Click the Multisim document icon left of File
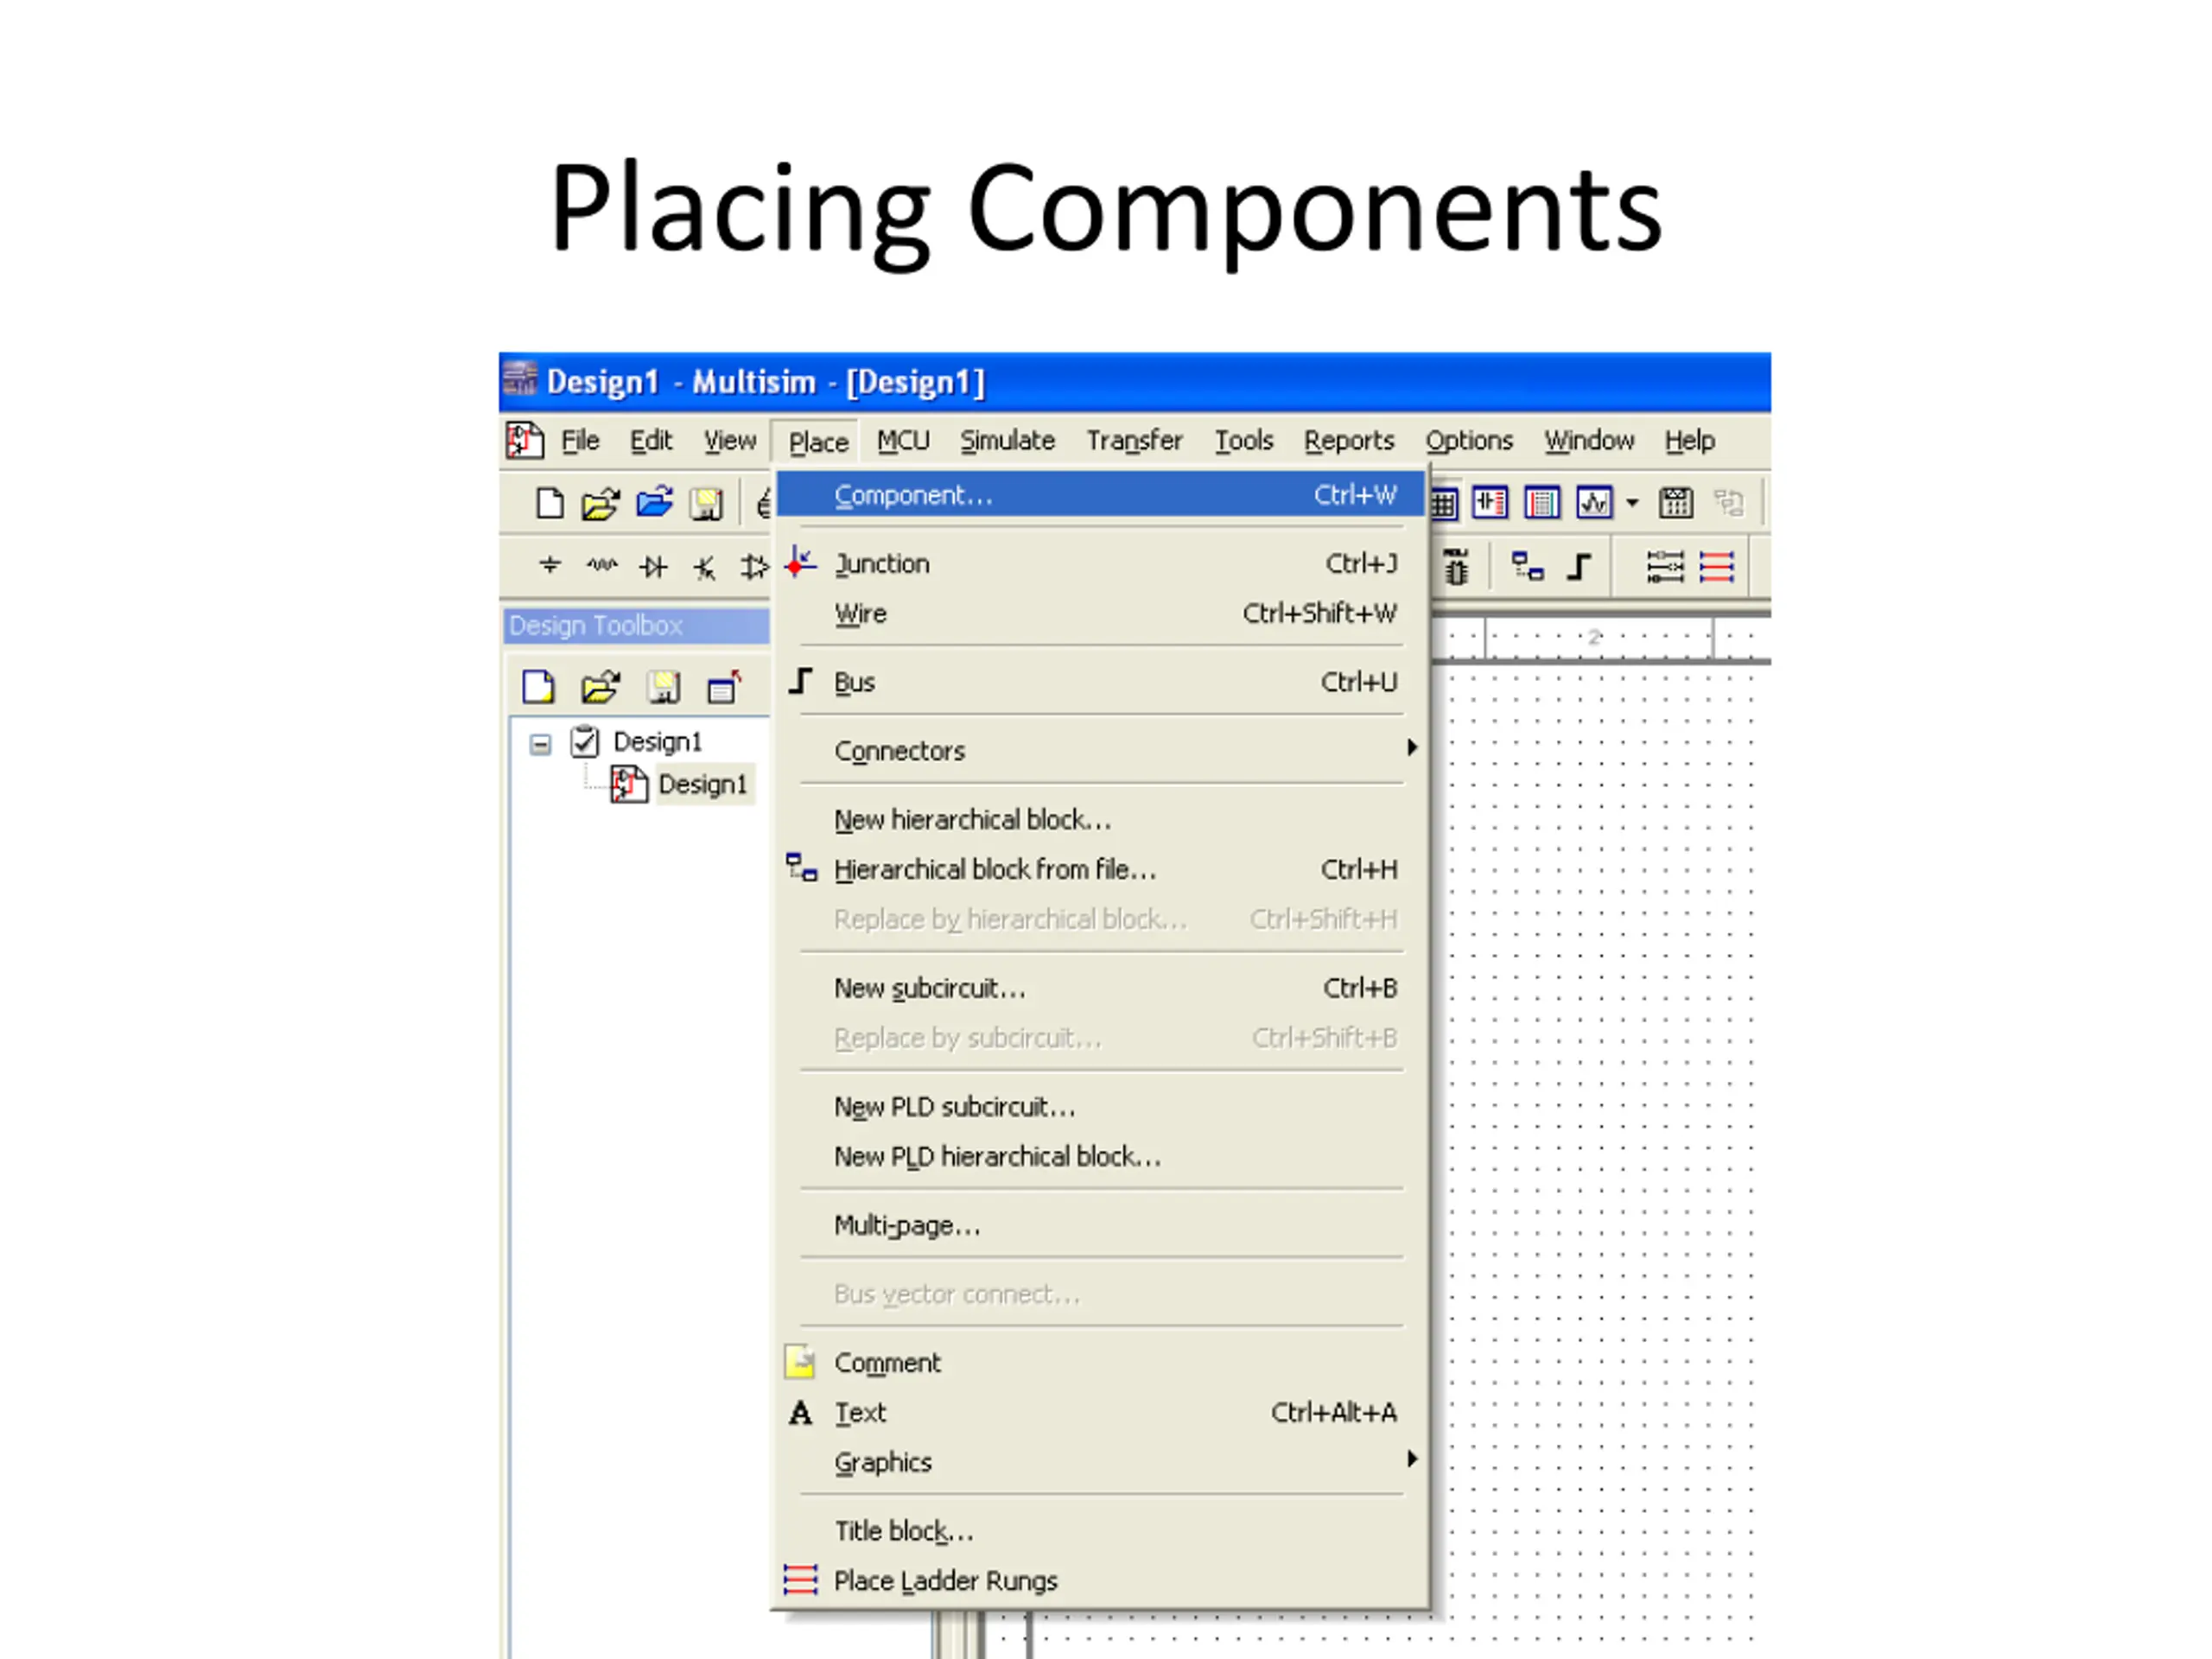This screenshot has height=1659, width=2212. 524,440
